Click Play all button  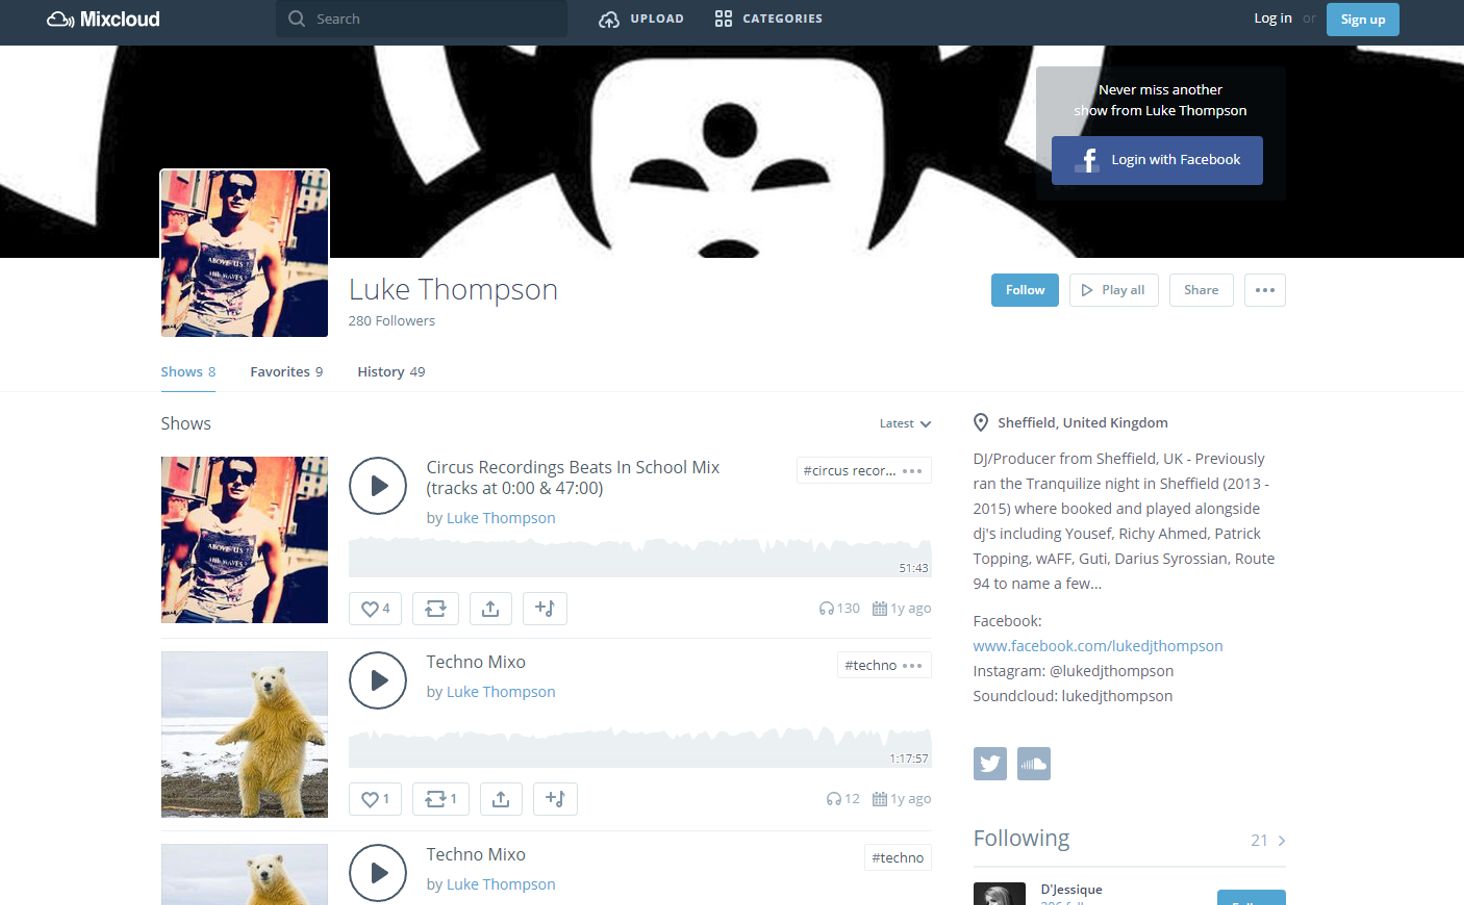(x=1114, y=290)
